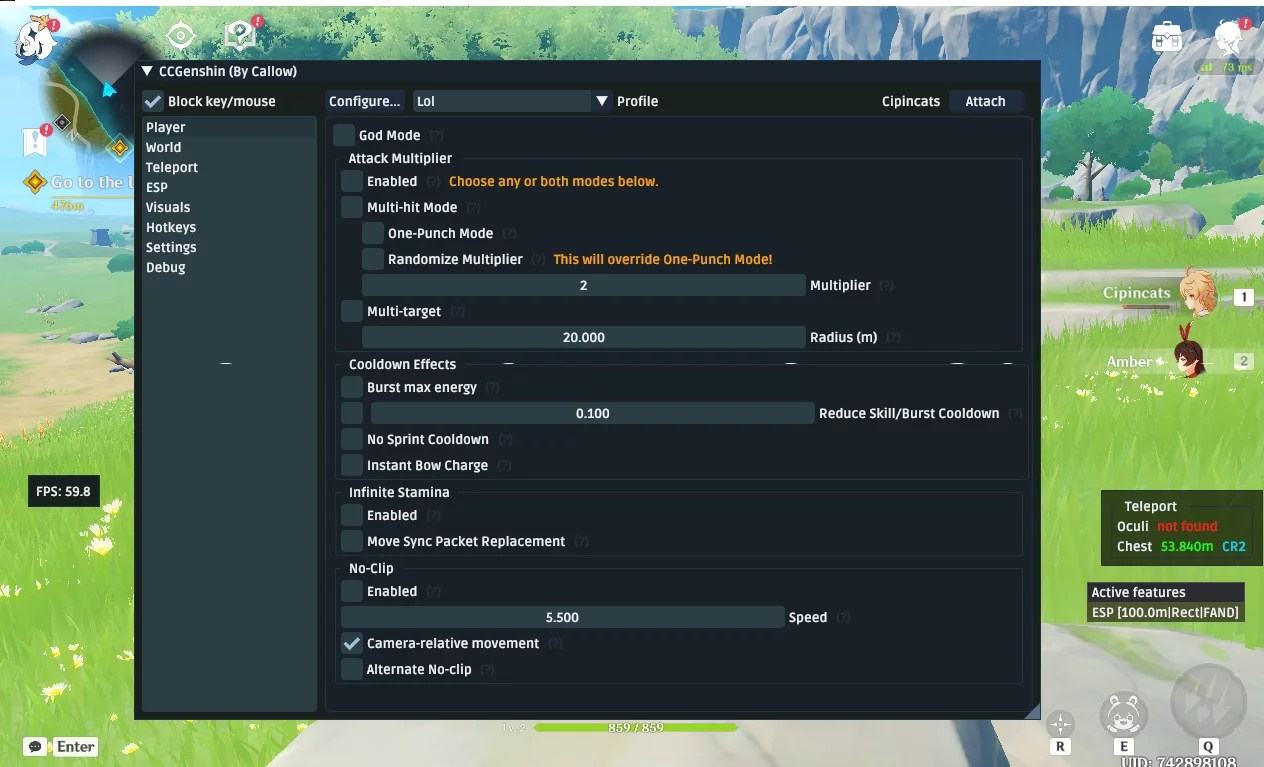Click the Attach button
This screenshot has height=767, width=1264.
(x=985, y=101)
